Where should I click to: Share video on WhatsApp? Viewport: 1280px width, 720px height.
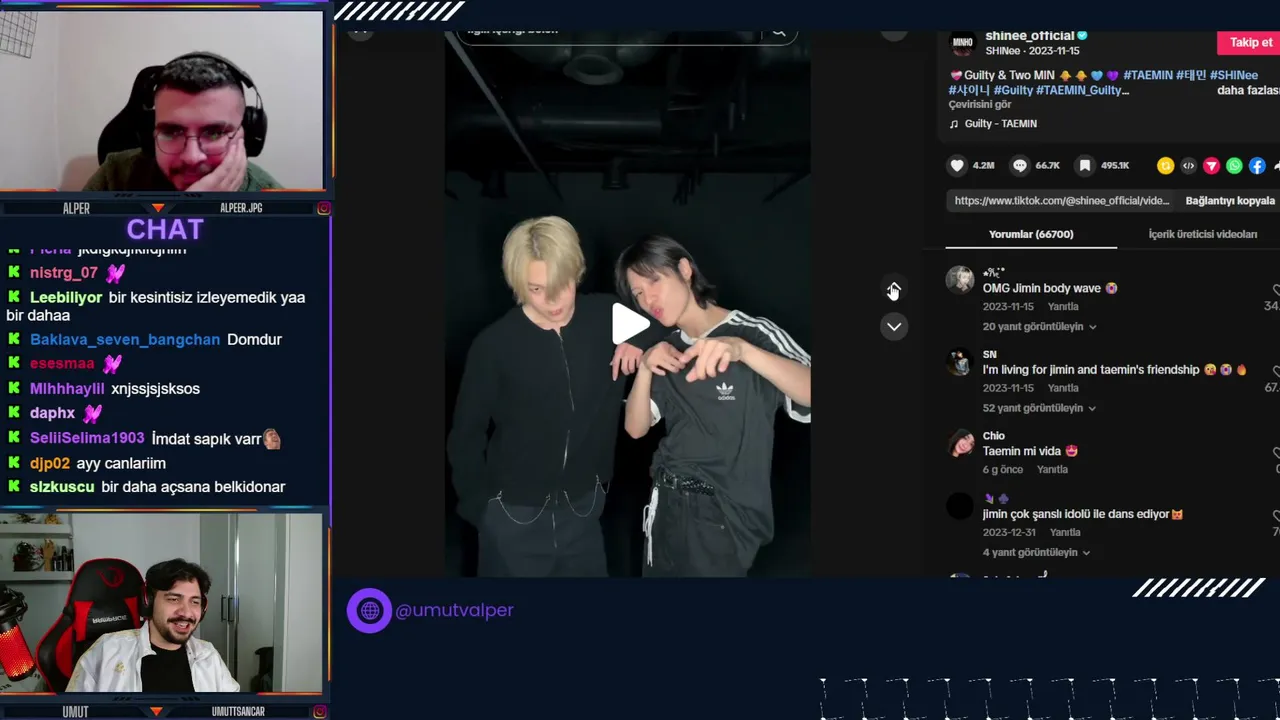(1234, 166)
